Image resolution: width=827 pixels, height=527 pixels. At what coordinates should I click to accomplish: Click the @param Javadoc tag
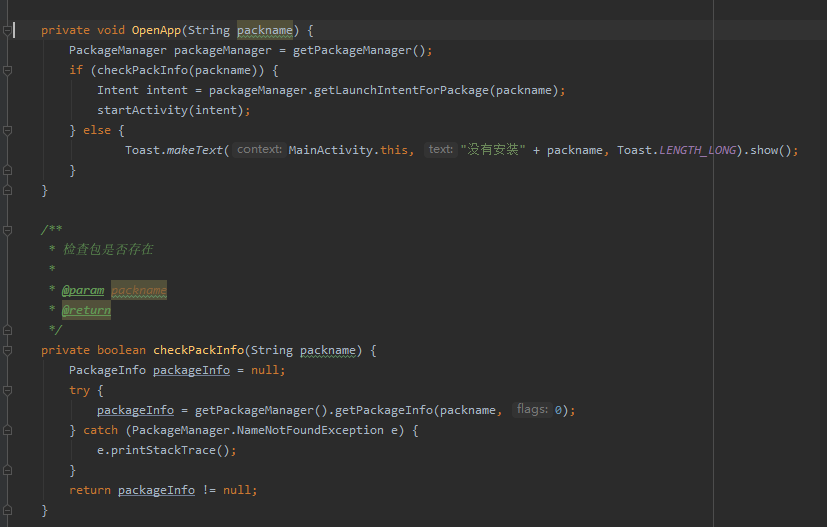83,290
